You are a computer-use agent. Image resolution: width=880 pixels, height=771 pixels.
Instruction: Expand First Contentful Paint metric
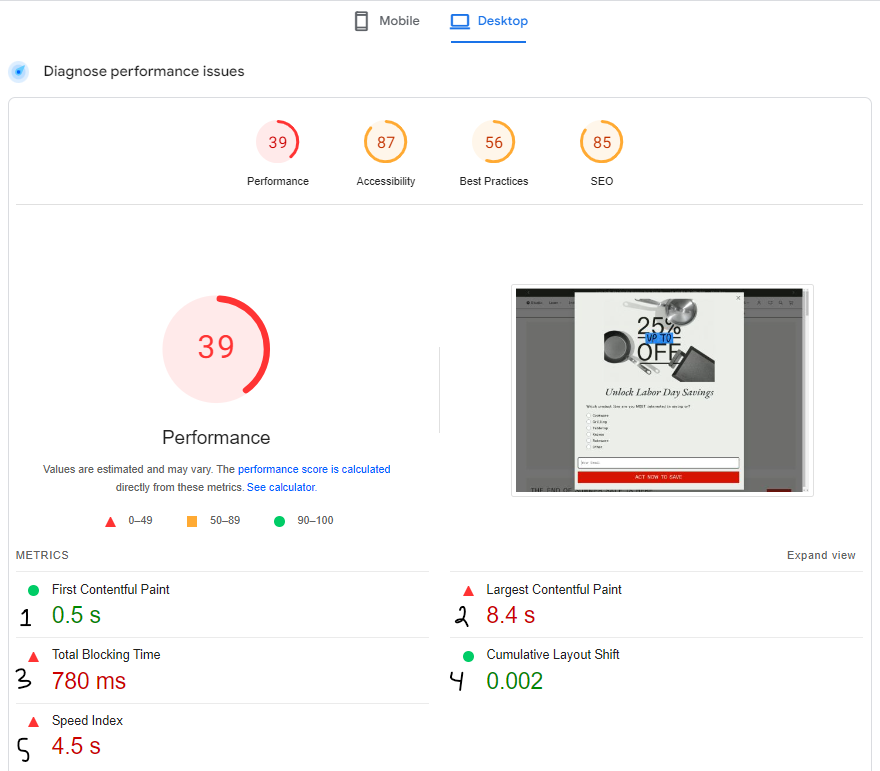click(222, 604)
